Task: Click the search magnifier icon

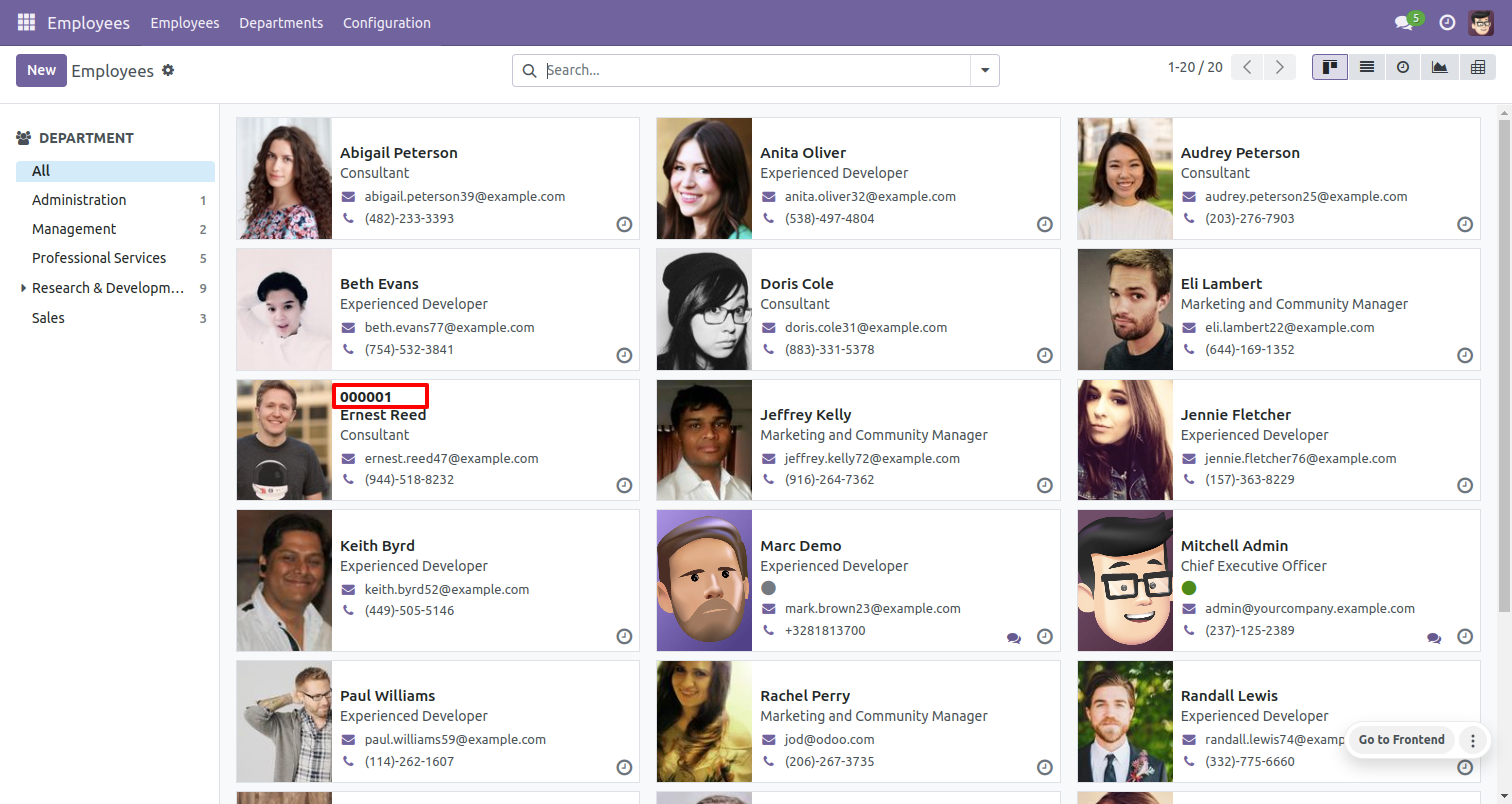Action: coord(529,70)
